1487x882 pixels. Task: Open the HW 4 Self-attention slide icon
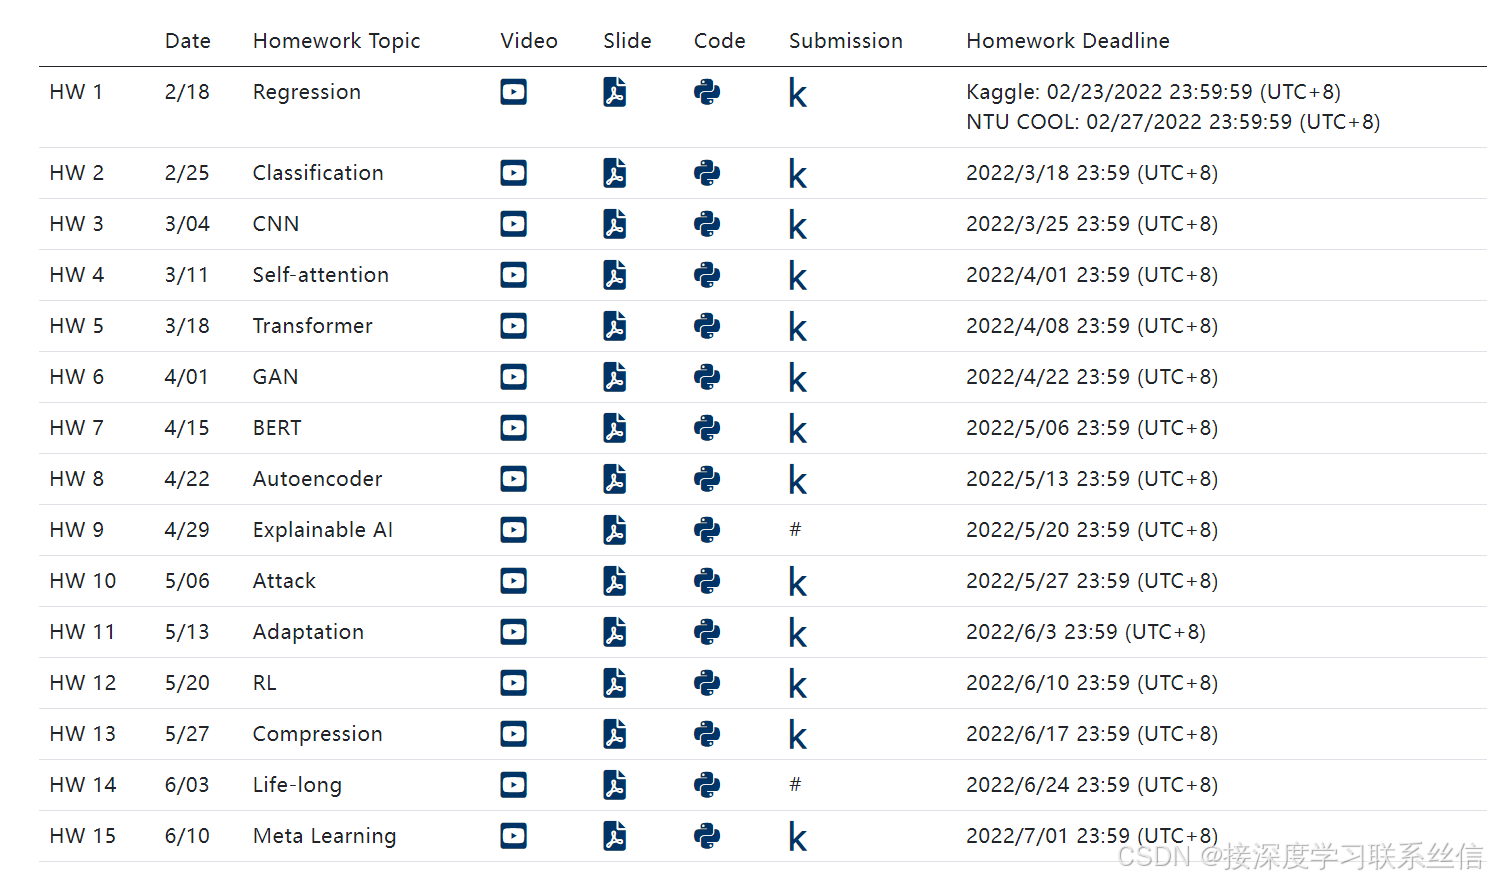pyautogui.click(x=615, y=275)
